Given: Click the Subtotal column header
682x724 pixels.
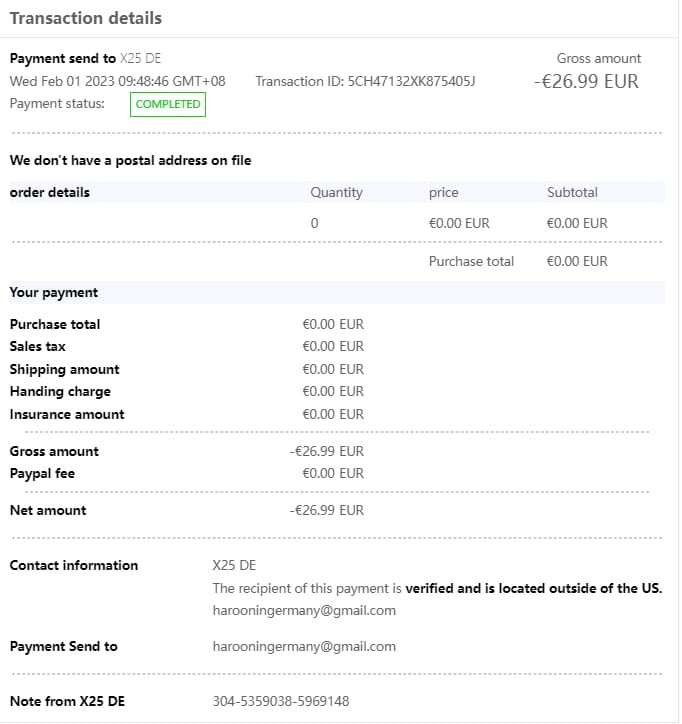Looking at the screenshot, I should tap(572, 192).
